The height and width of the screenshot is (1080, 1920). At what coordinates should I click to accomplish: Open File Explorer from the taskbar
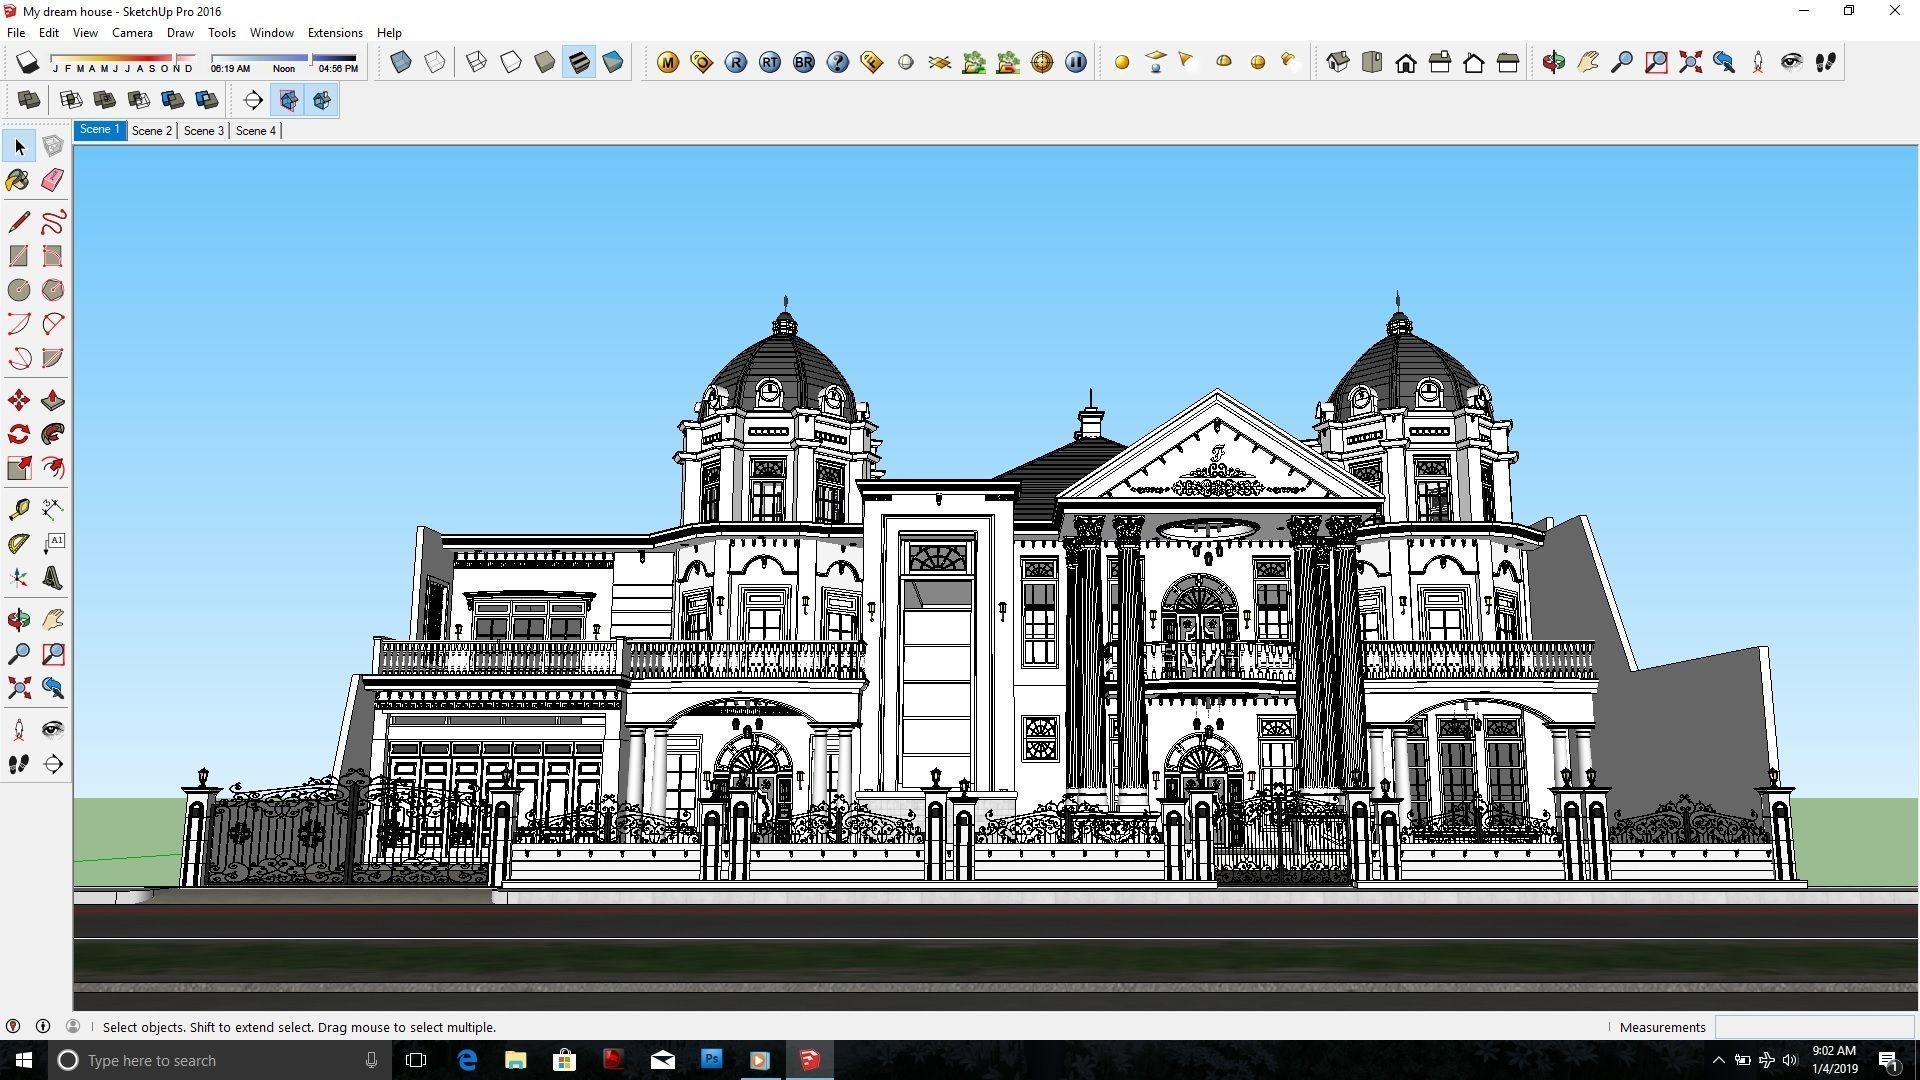[515, 1060]
